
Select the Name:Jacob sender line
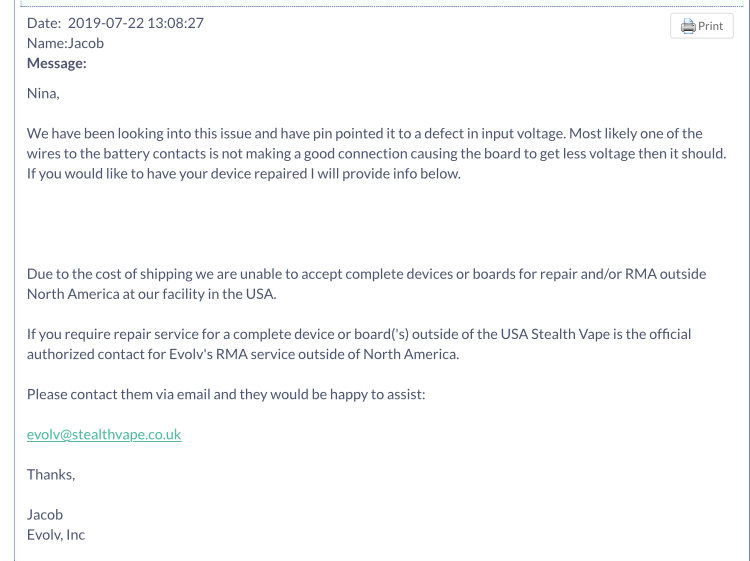[x=65, y=43]
